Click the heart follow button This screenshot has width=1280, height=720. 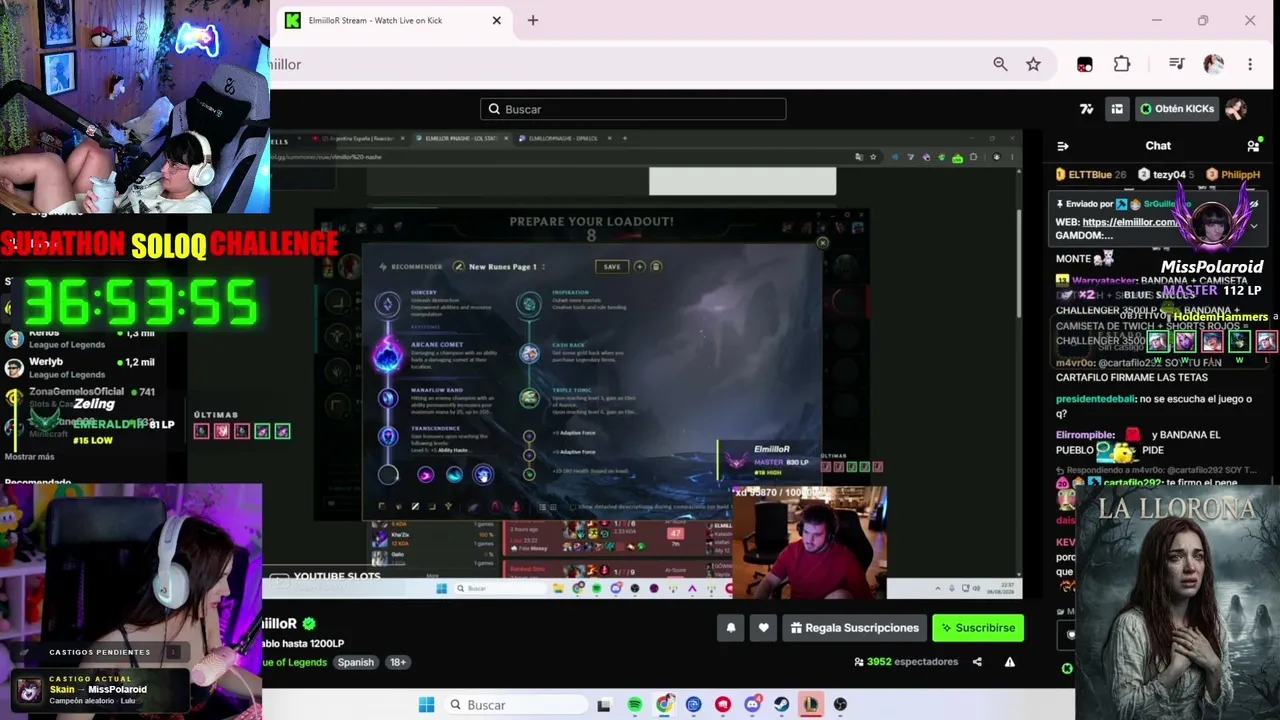tap(764, 628)
